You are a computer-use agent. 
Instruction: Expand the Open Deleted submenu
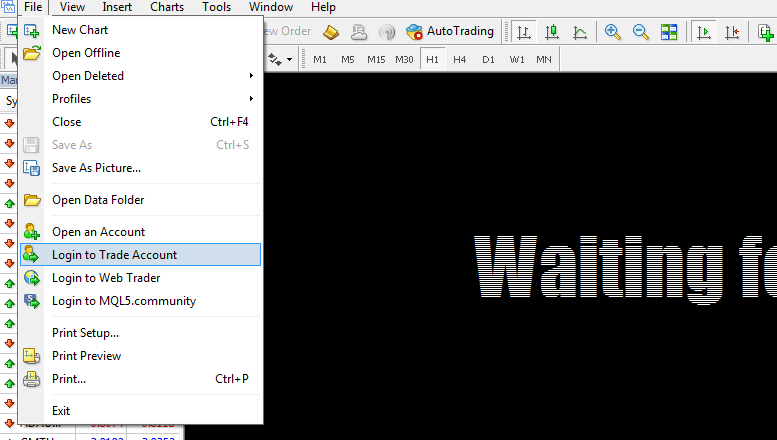click(140, 76)
